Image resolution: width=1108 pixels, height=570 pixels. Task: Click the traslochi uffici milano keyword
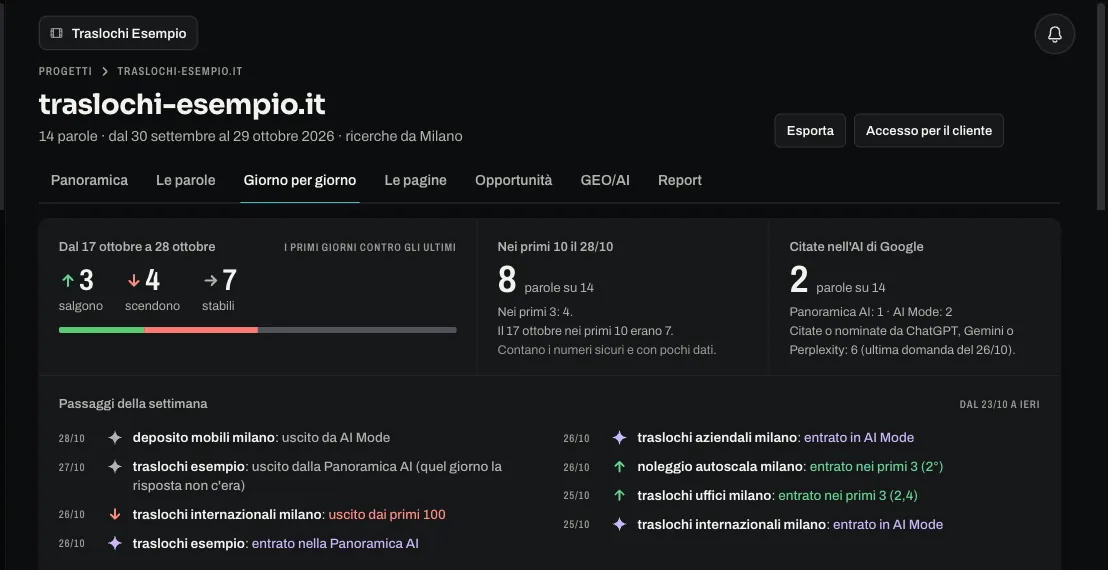click(704, 495)
